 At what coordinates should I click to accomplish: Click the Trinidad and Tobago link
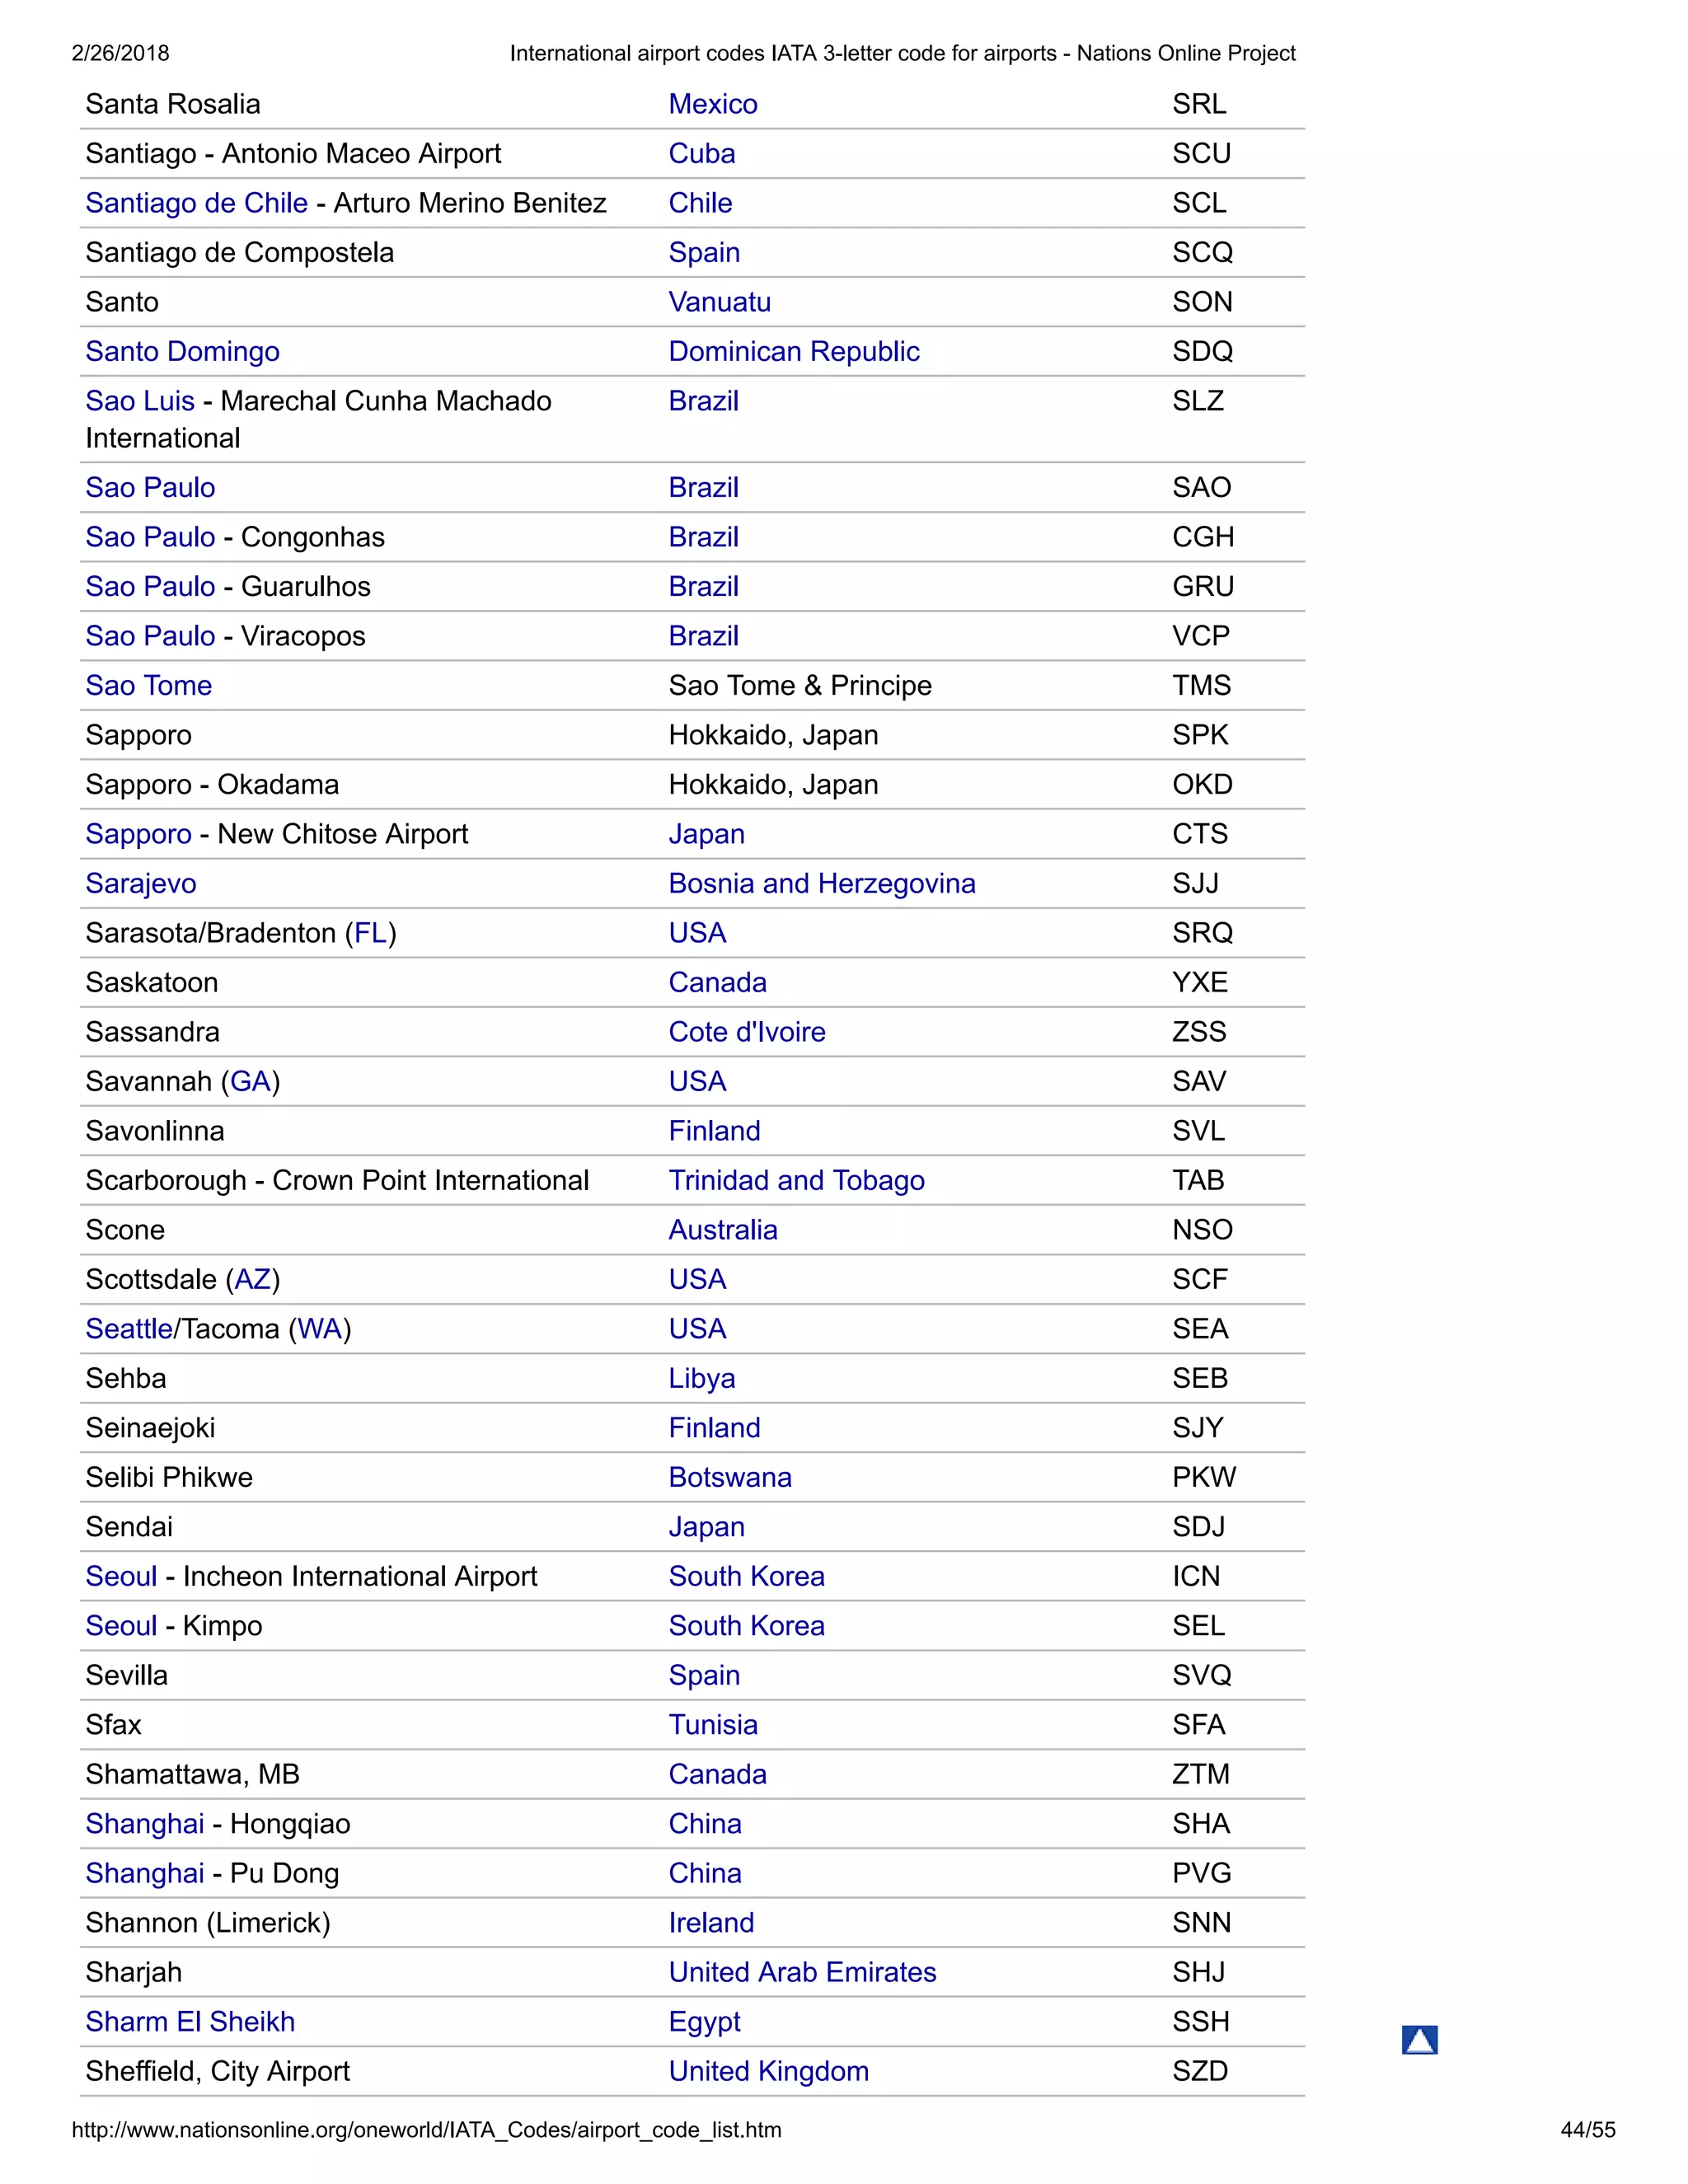pyautogui.click(x=796, y=1180)
